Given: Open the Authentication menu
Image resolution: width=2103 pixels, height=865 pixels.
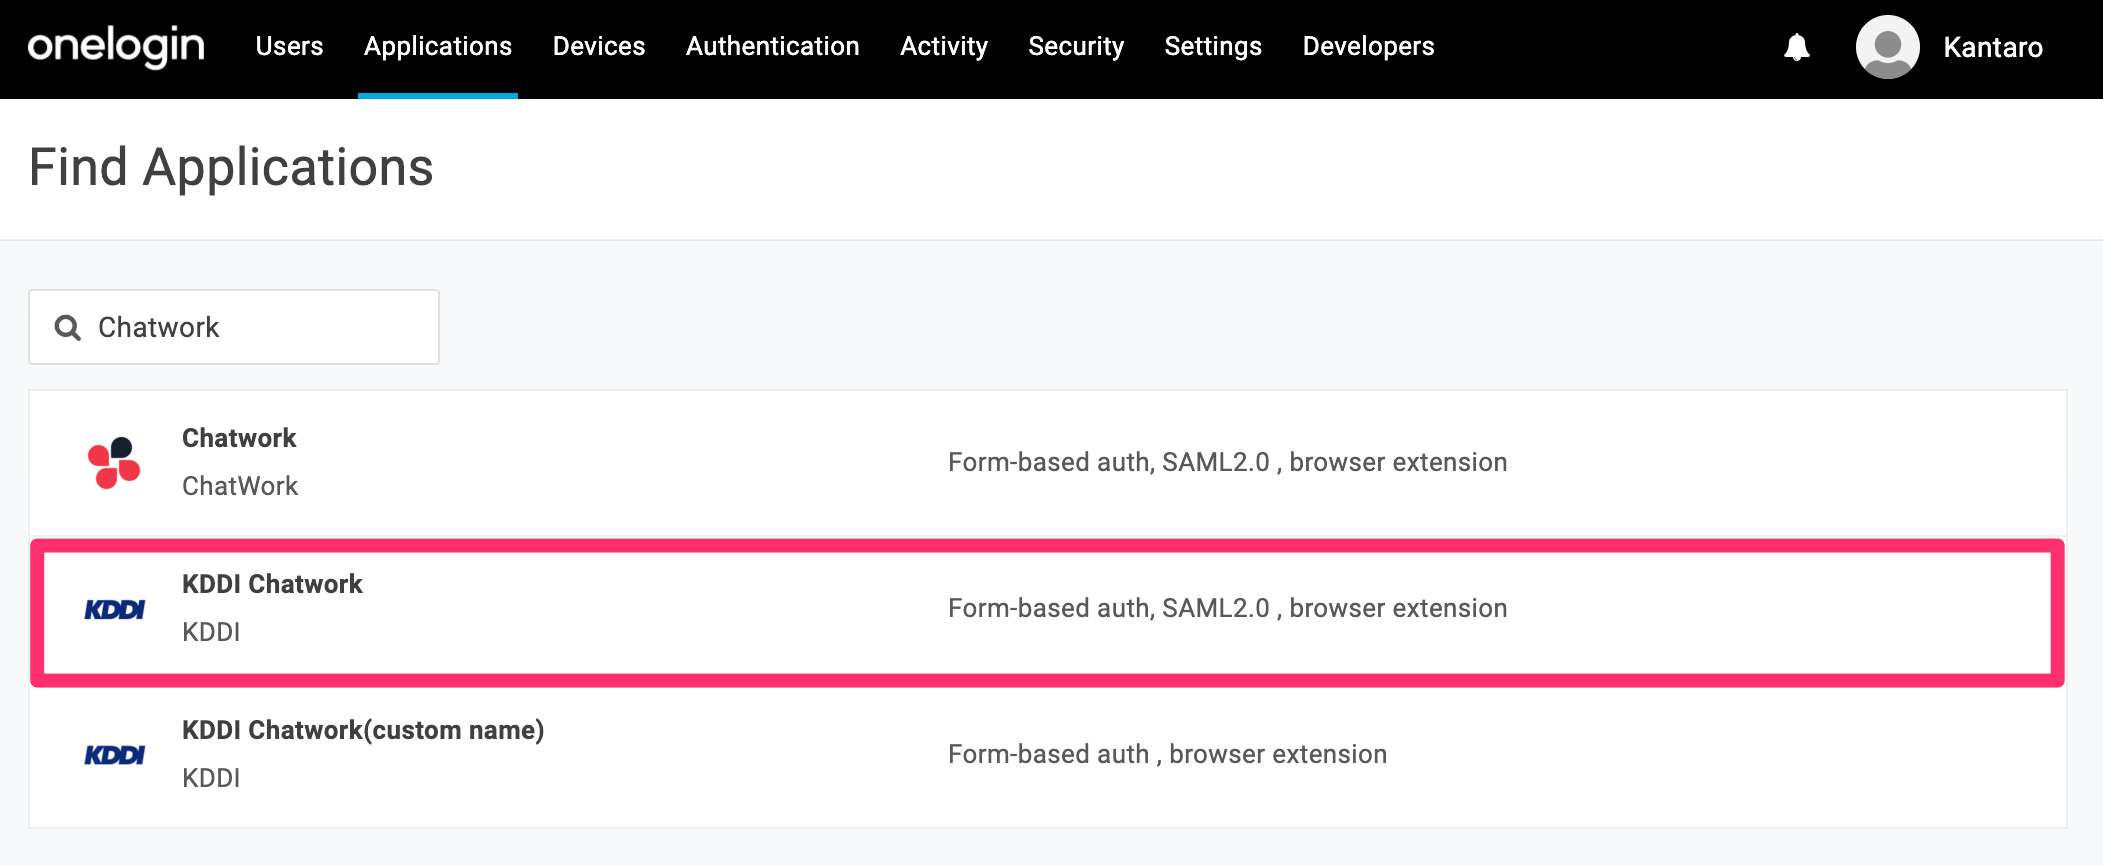Looking at the screenshot, I should 772,47.
